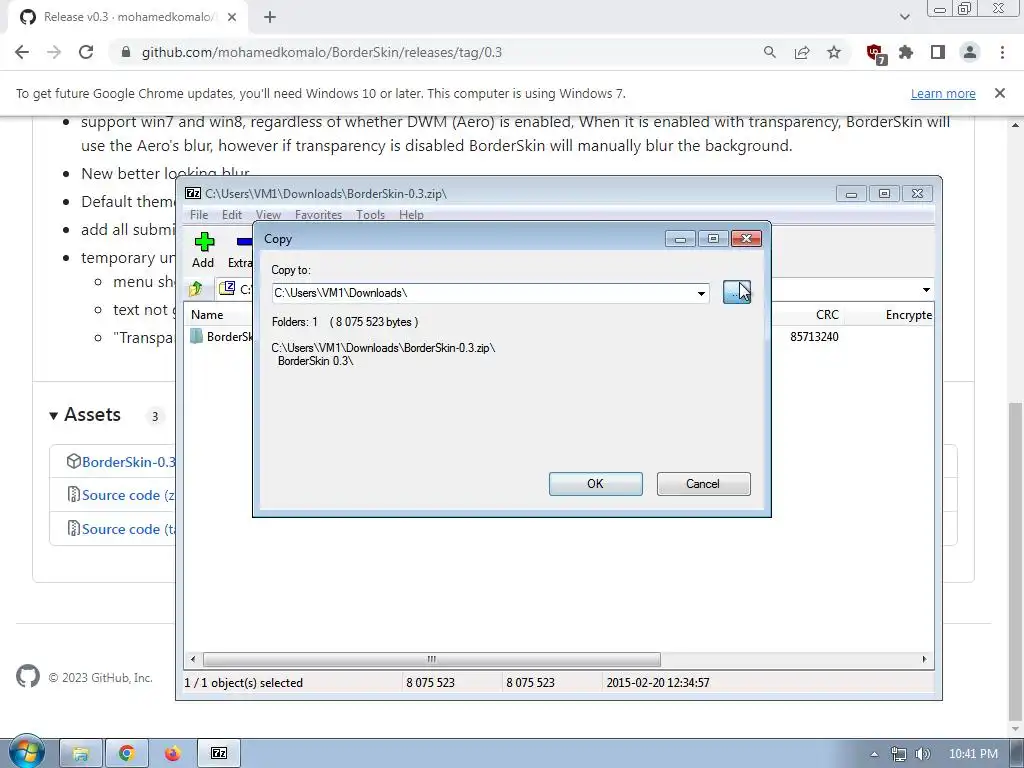This screenshot has height=768, width=1024.
Task: Click the GitHub logo in page footer
Action: tap(27, 677)
